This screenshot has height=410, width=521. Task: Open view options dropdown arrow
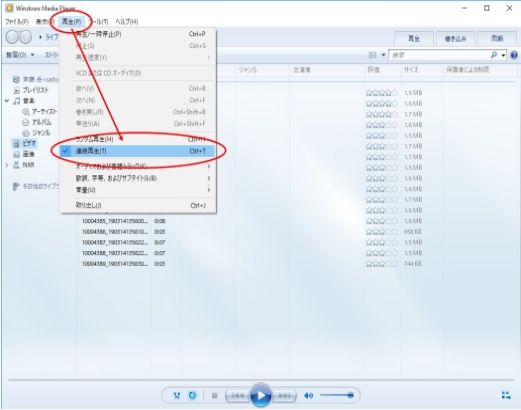(x=383, y=55)
